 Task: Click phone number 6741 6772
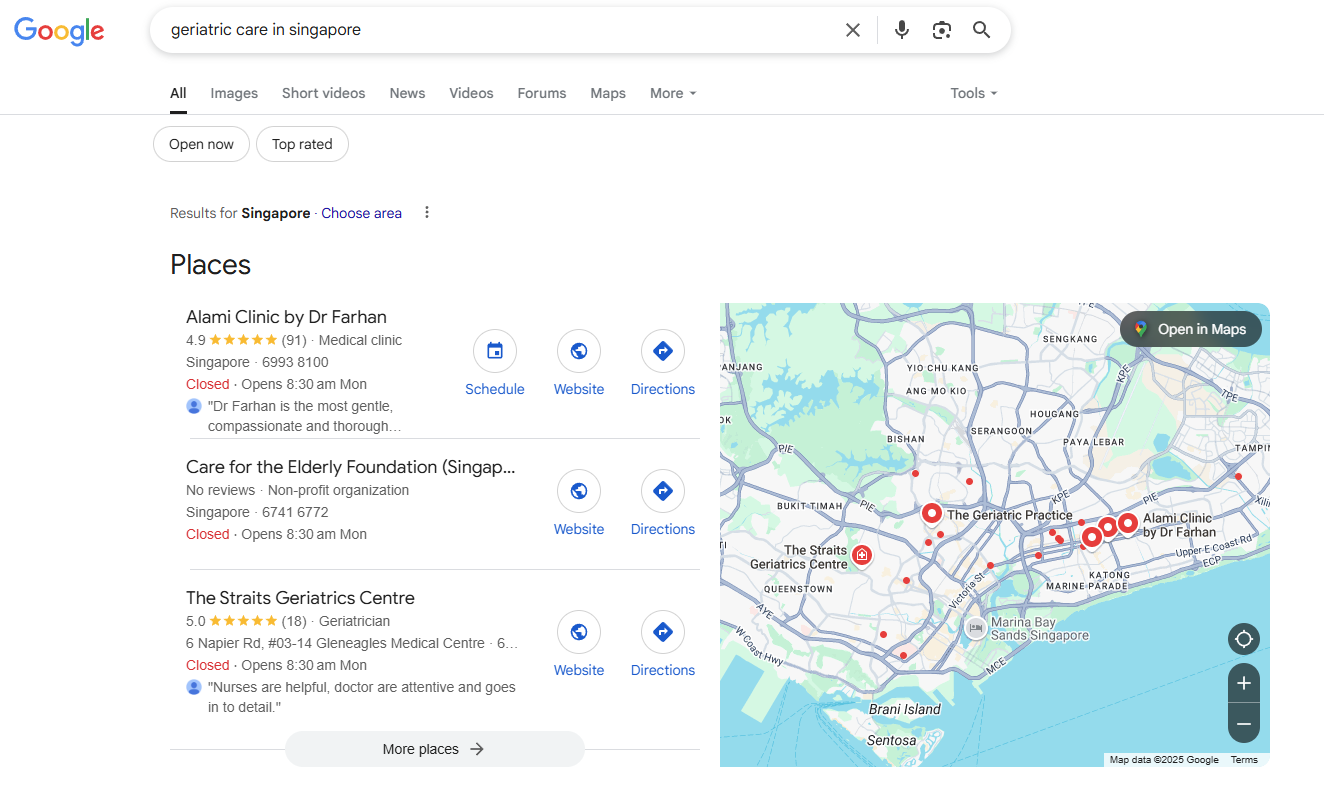coord(295,512)
